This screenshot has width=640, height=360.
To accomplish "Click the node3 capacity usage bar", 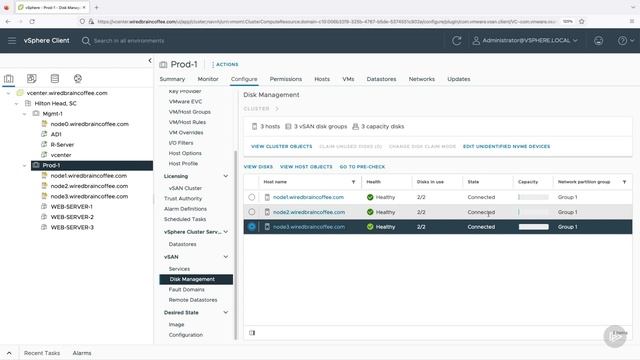I will click(533, 227).
